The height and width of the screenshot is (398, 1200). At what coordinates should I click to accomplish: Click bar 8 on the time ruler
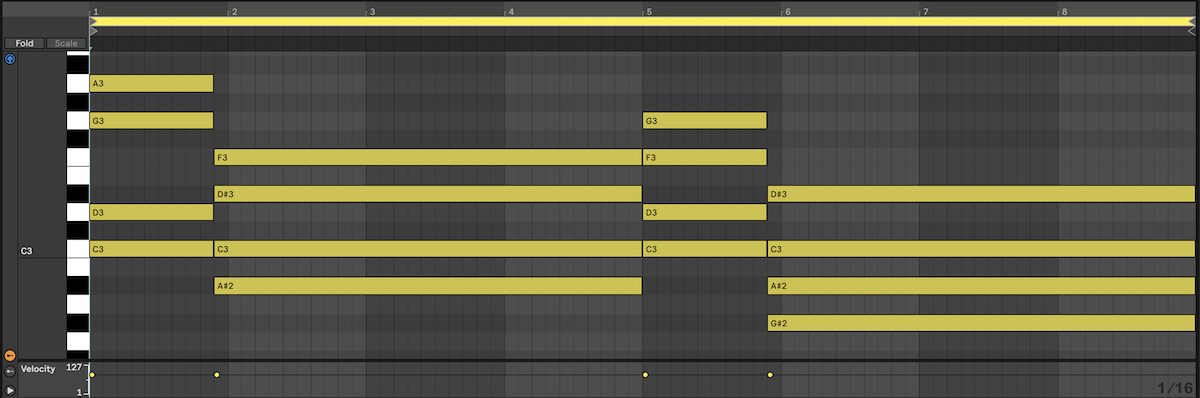click(1064, 11)
